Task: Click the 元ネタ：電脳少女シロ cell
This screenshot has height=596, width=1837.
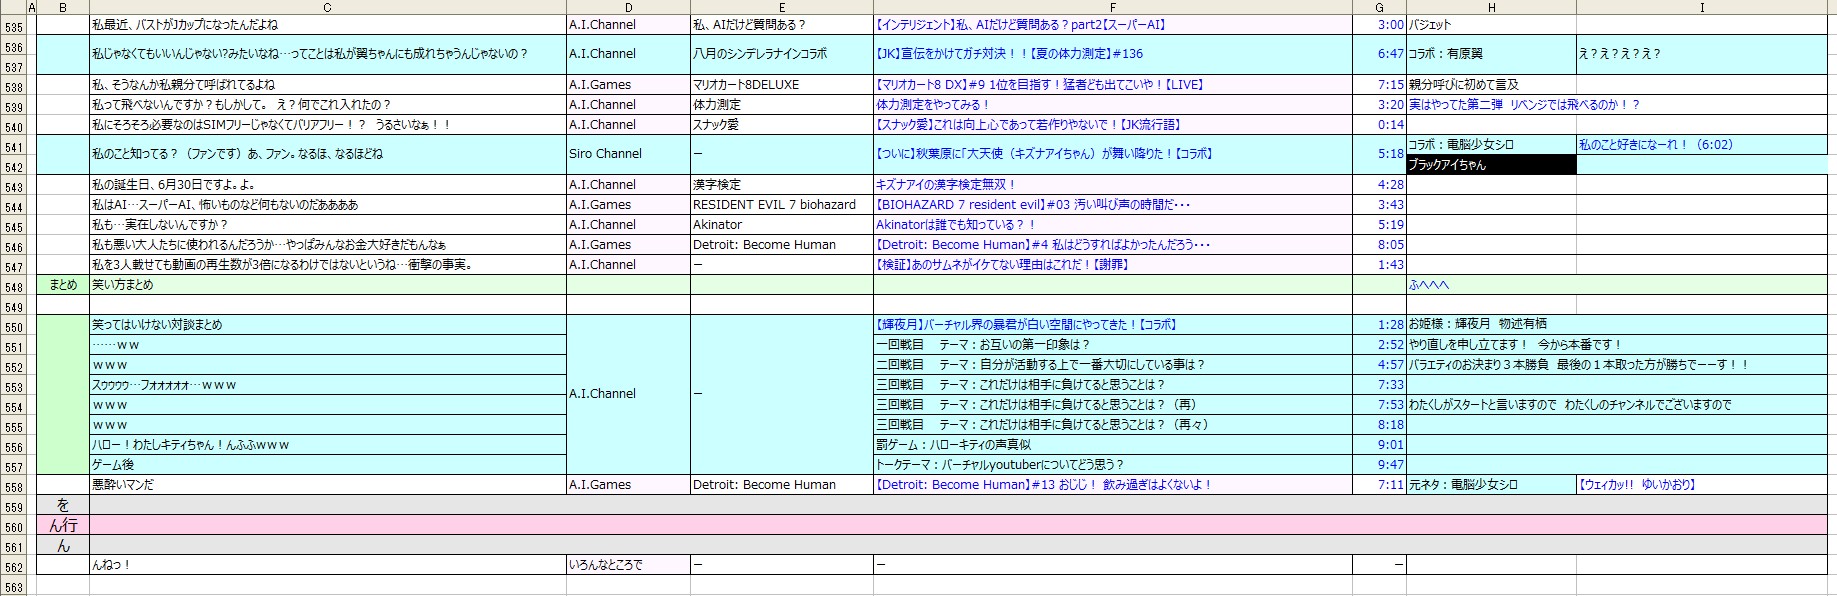Action: [x=1491, y=485]
